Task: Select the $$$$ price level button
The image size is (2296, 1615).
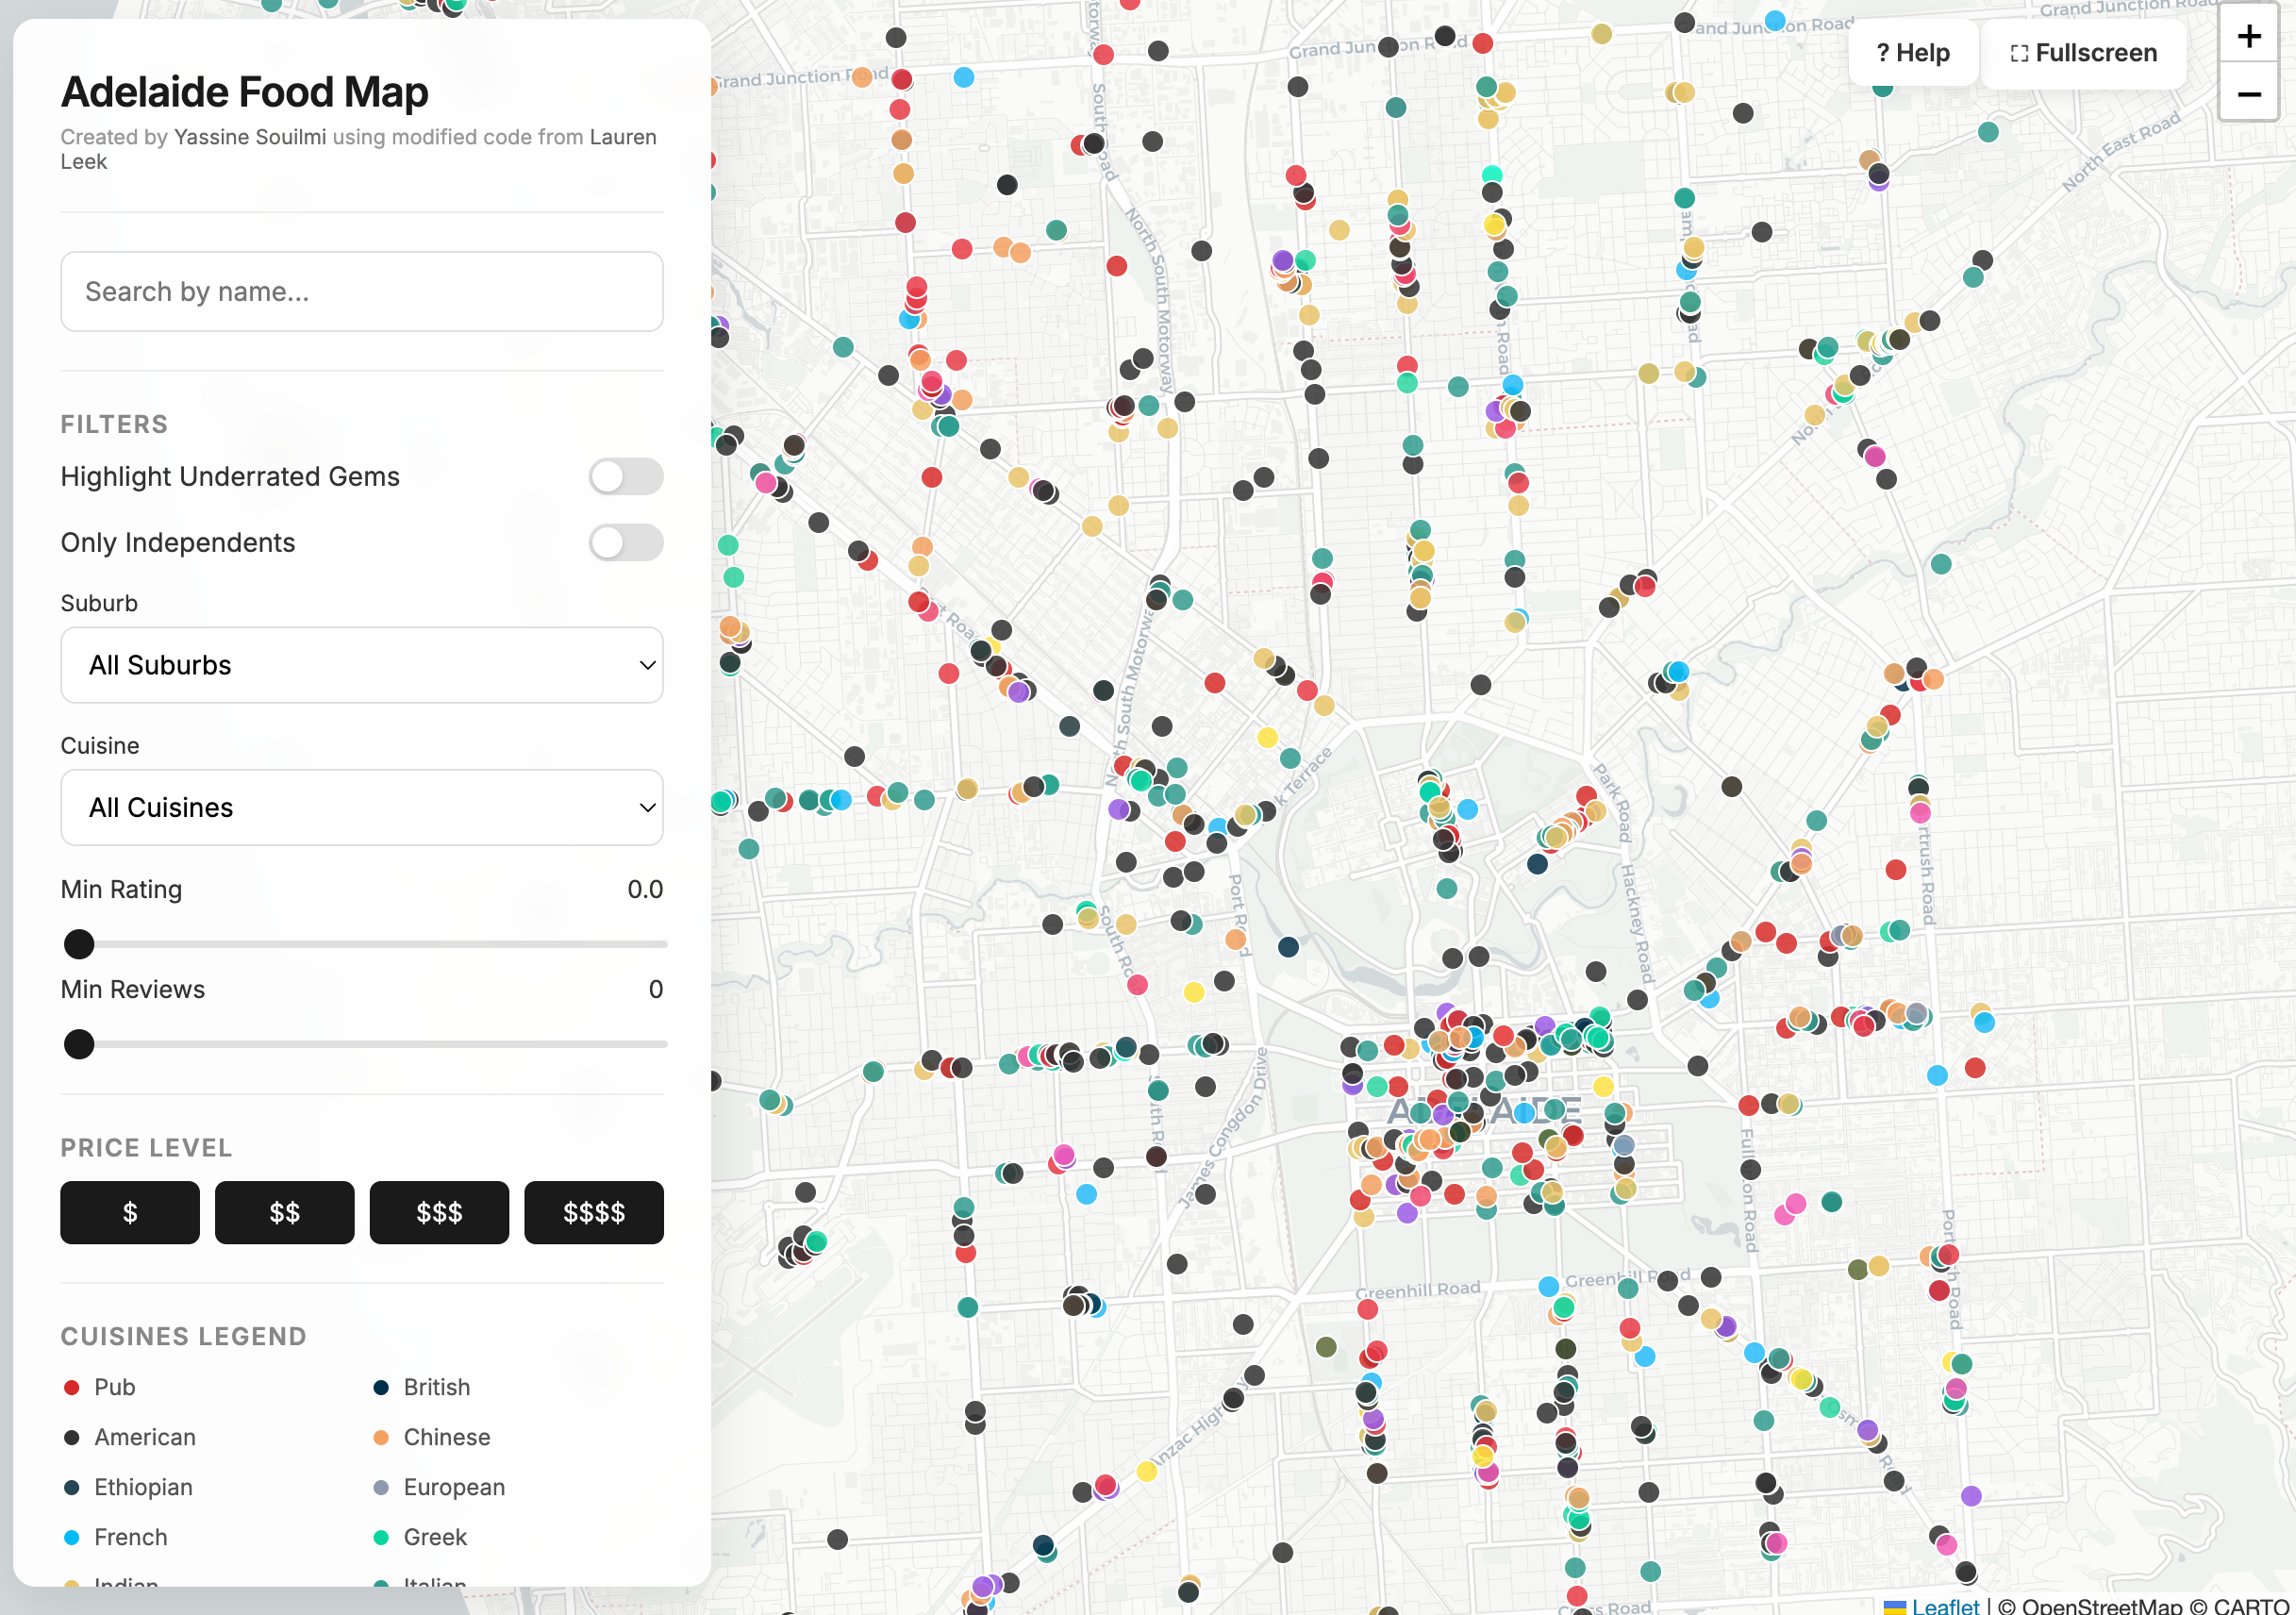Action: tap(594, 1213)
